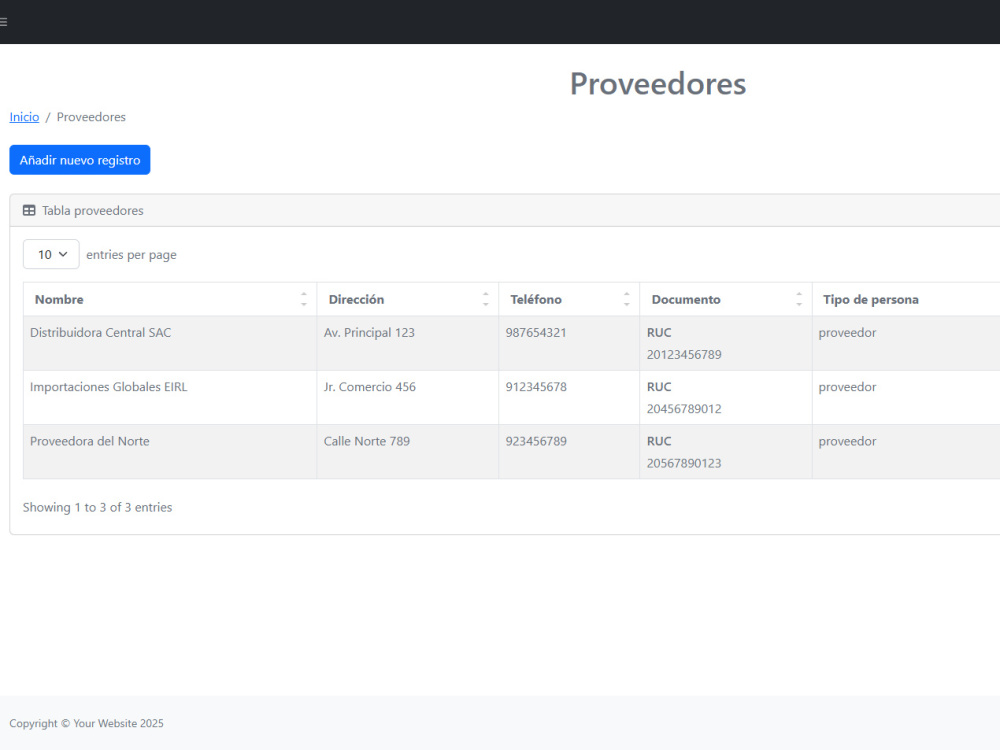The height and width of the screenshot is (750, 1000).
Task: Sort by Nombre column arrows
Action: tap(304, 299)
